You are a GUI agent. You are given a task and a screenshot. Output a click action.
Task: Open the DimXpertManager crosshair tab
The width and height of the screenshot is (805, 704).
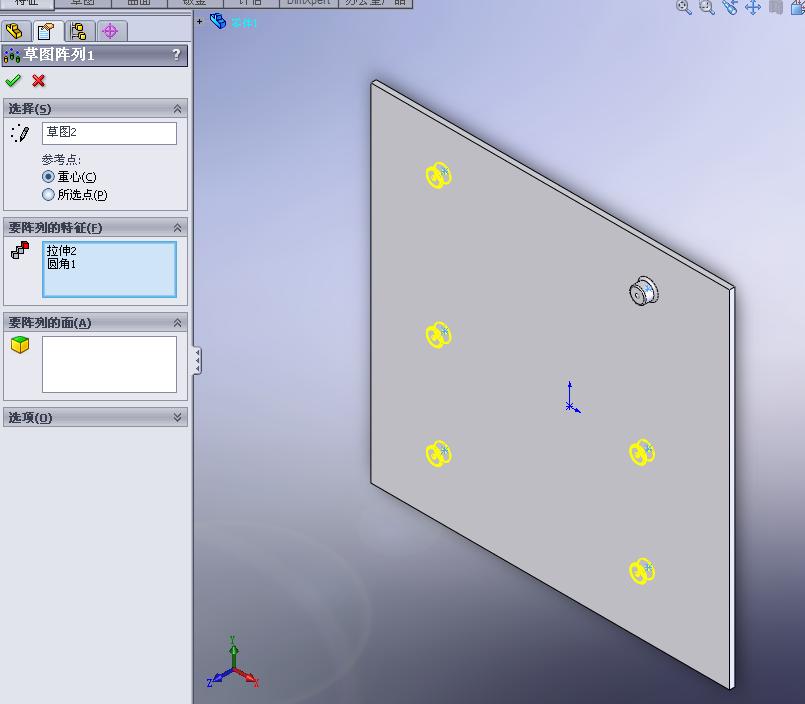click(x=110, y=31)
